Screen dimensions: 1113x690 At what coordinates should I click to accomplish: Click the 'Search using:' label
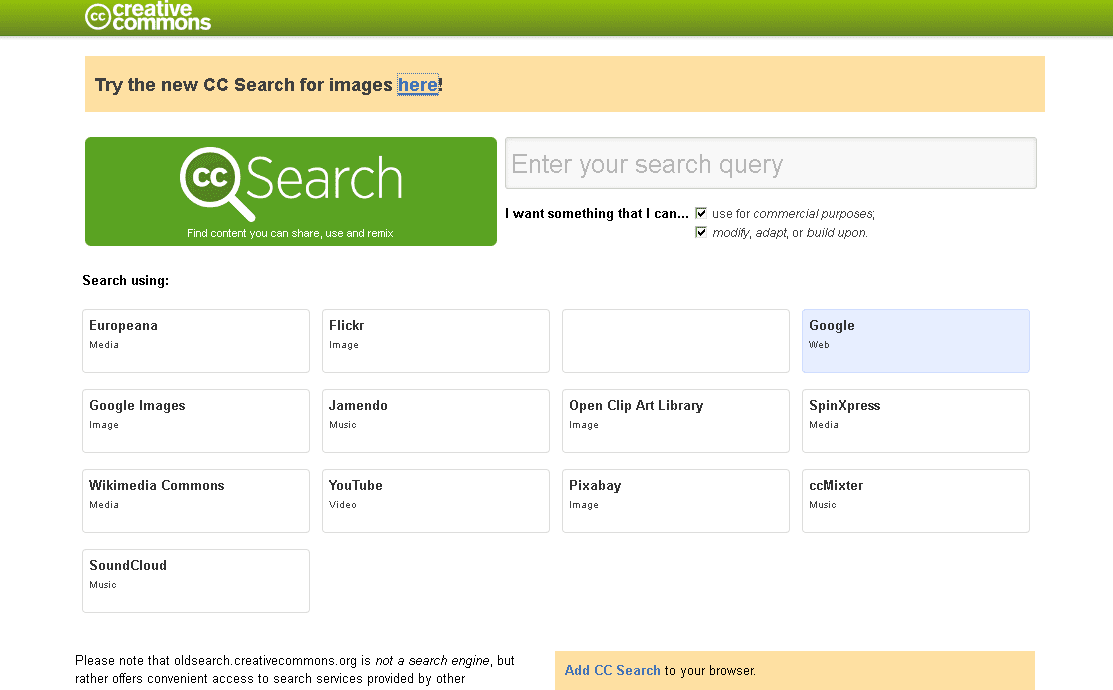pos(126,280)
